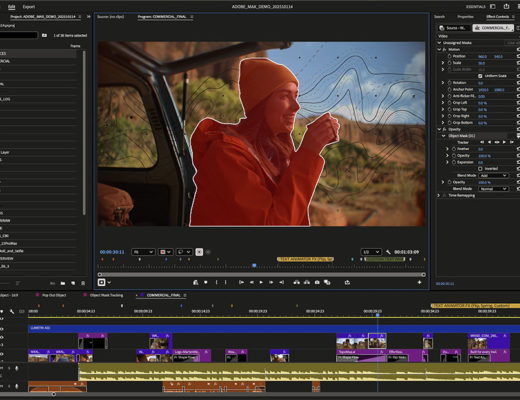Click the Program monitor settings wrench icon
This screenshot has height=400, width=520.
click(388, 252)
